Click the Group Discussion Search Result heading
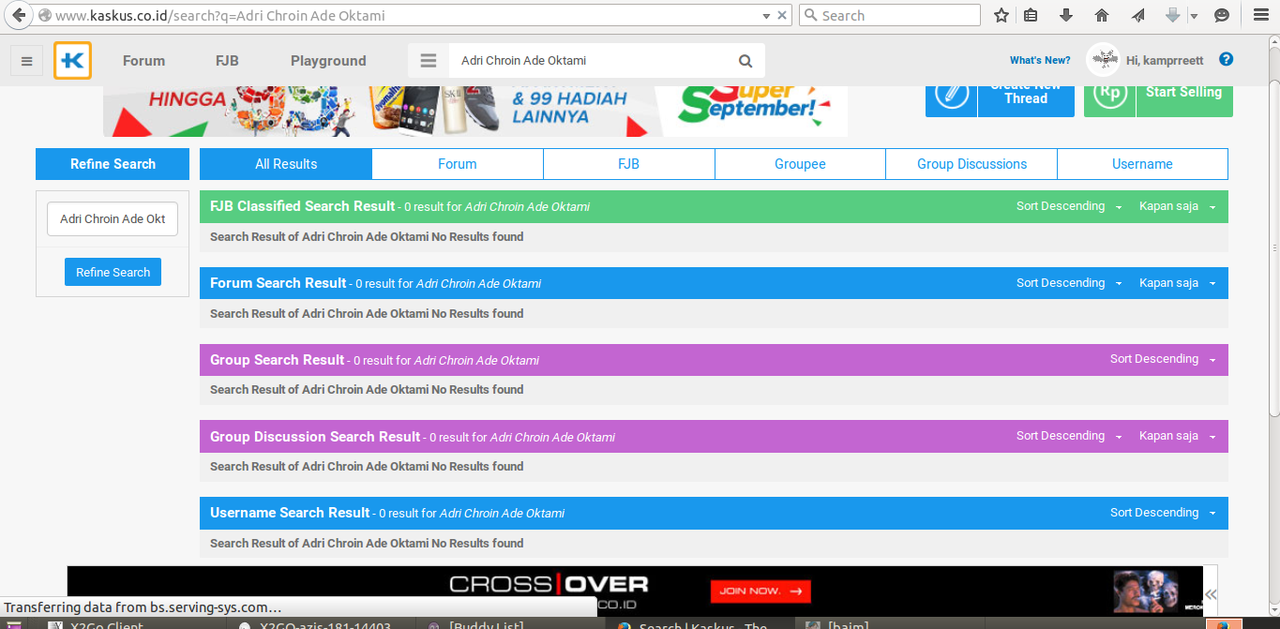The width and height of the screenshot is (1280, 629). pos(315,437)
